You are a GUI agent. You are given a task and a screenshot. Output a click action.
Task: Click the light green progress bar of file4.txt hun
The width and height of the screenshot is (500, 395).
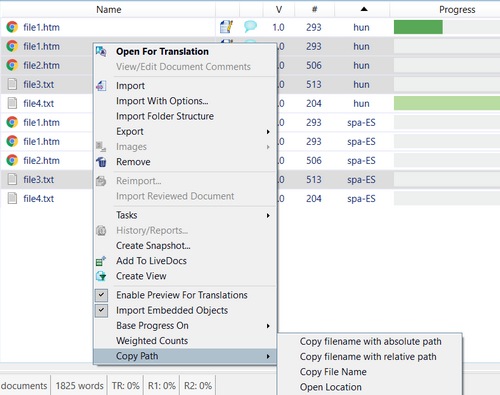pyautogui.click(x=447, y=103)
